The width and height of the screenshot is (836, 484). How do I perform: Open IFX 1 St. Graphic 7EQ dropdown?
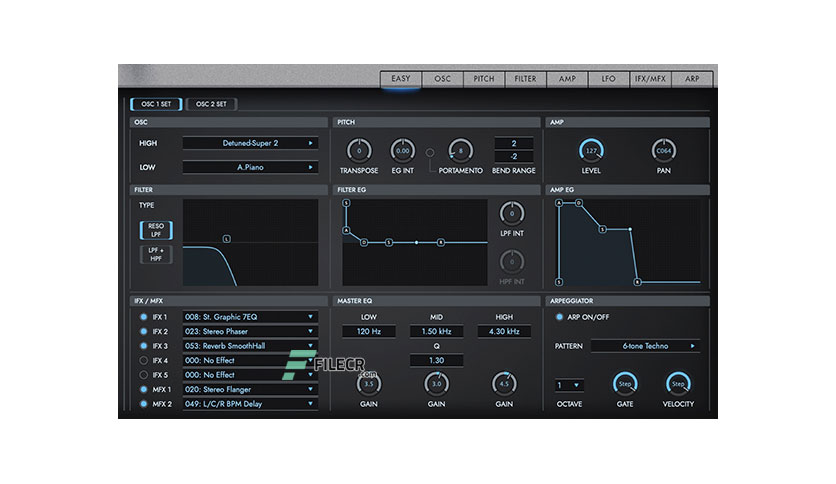click(250, 317)
